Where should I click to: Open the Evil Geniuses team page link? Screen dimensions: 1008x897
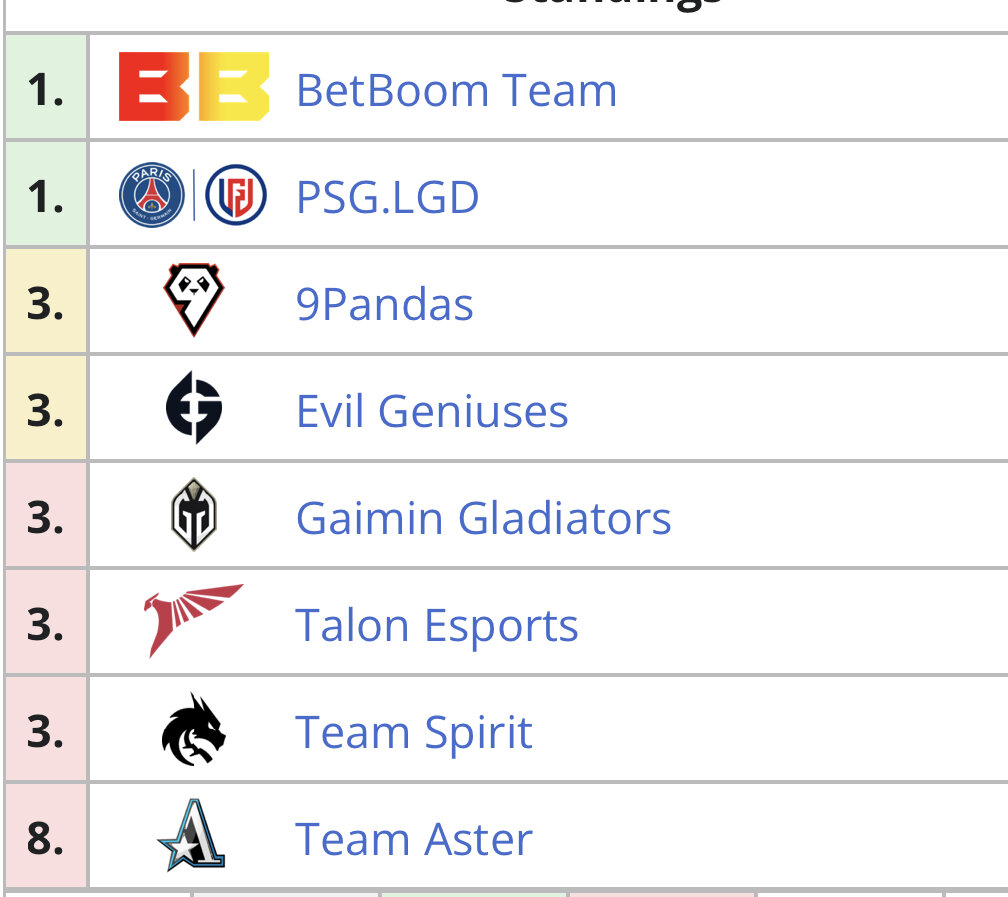coord(432,411)
